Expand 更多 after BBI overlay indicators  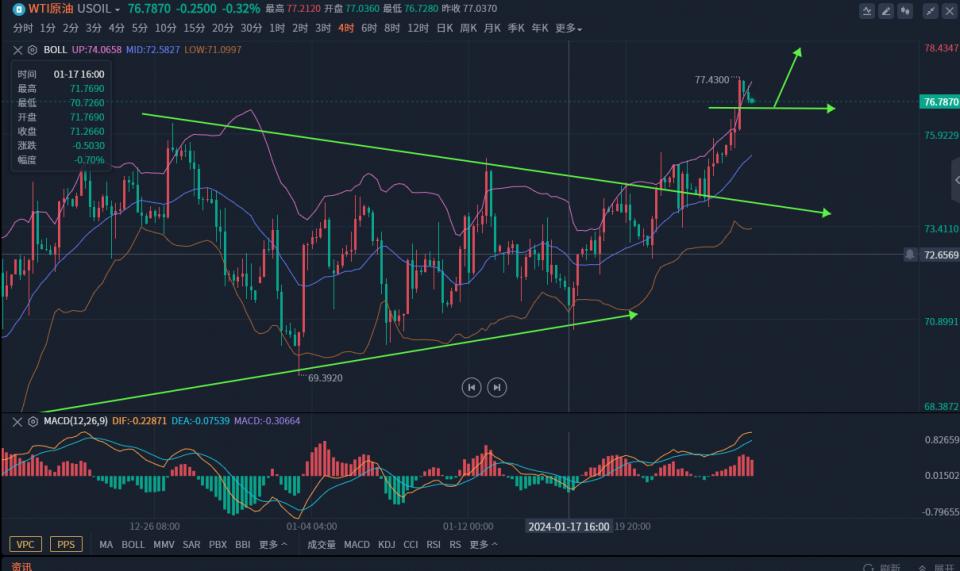coord(272,544)
